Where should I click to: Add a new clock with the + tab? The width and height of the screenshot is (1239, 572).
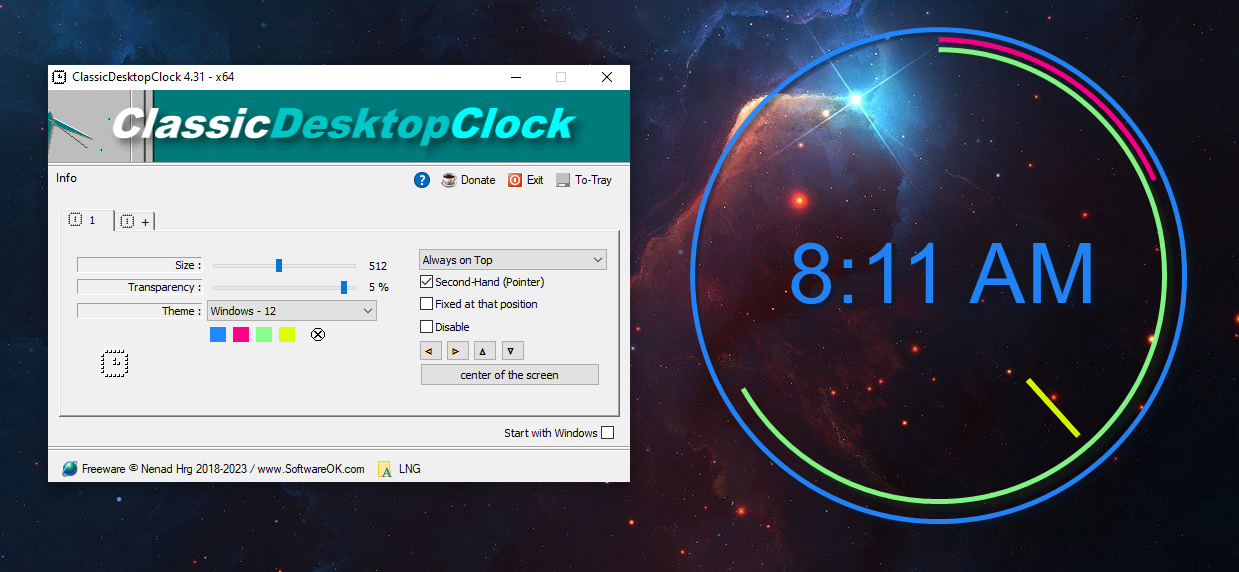(135, 222)
